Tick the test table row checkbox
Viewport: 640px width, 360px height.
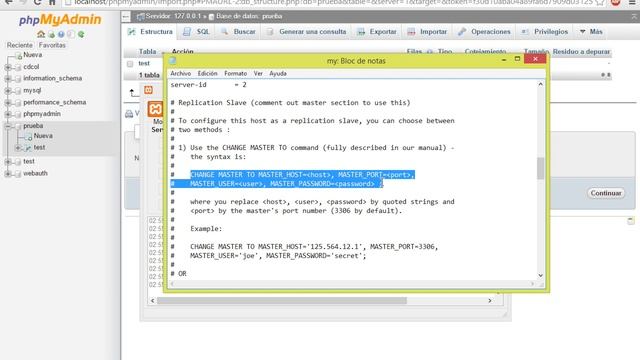tap(130, 64)
